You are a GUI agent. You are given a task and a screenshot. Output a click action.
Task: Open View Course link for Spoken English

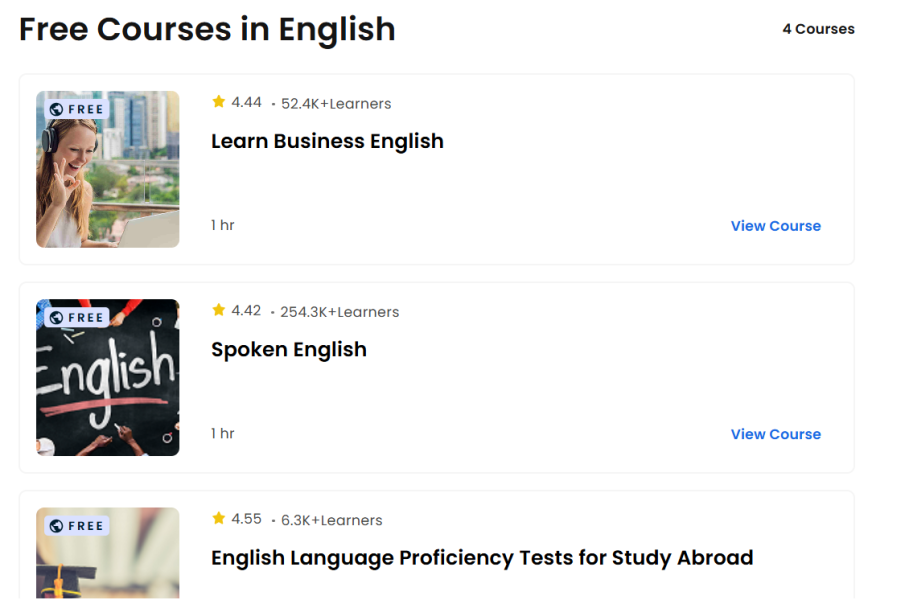pos(775,434)
